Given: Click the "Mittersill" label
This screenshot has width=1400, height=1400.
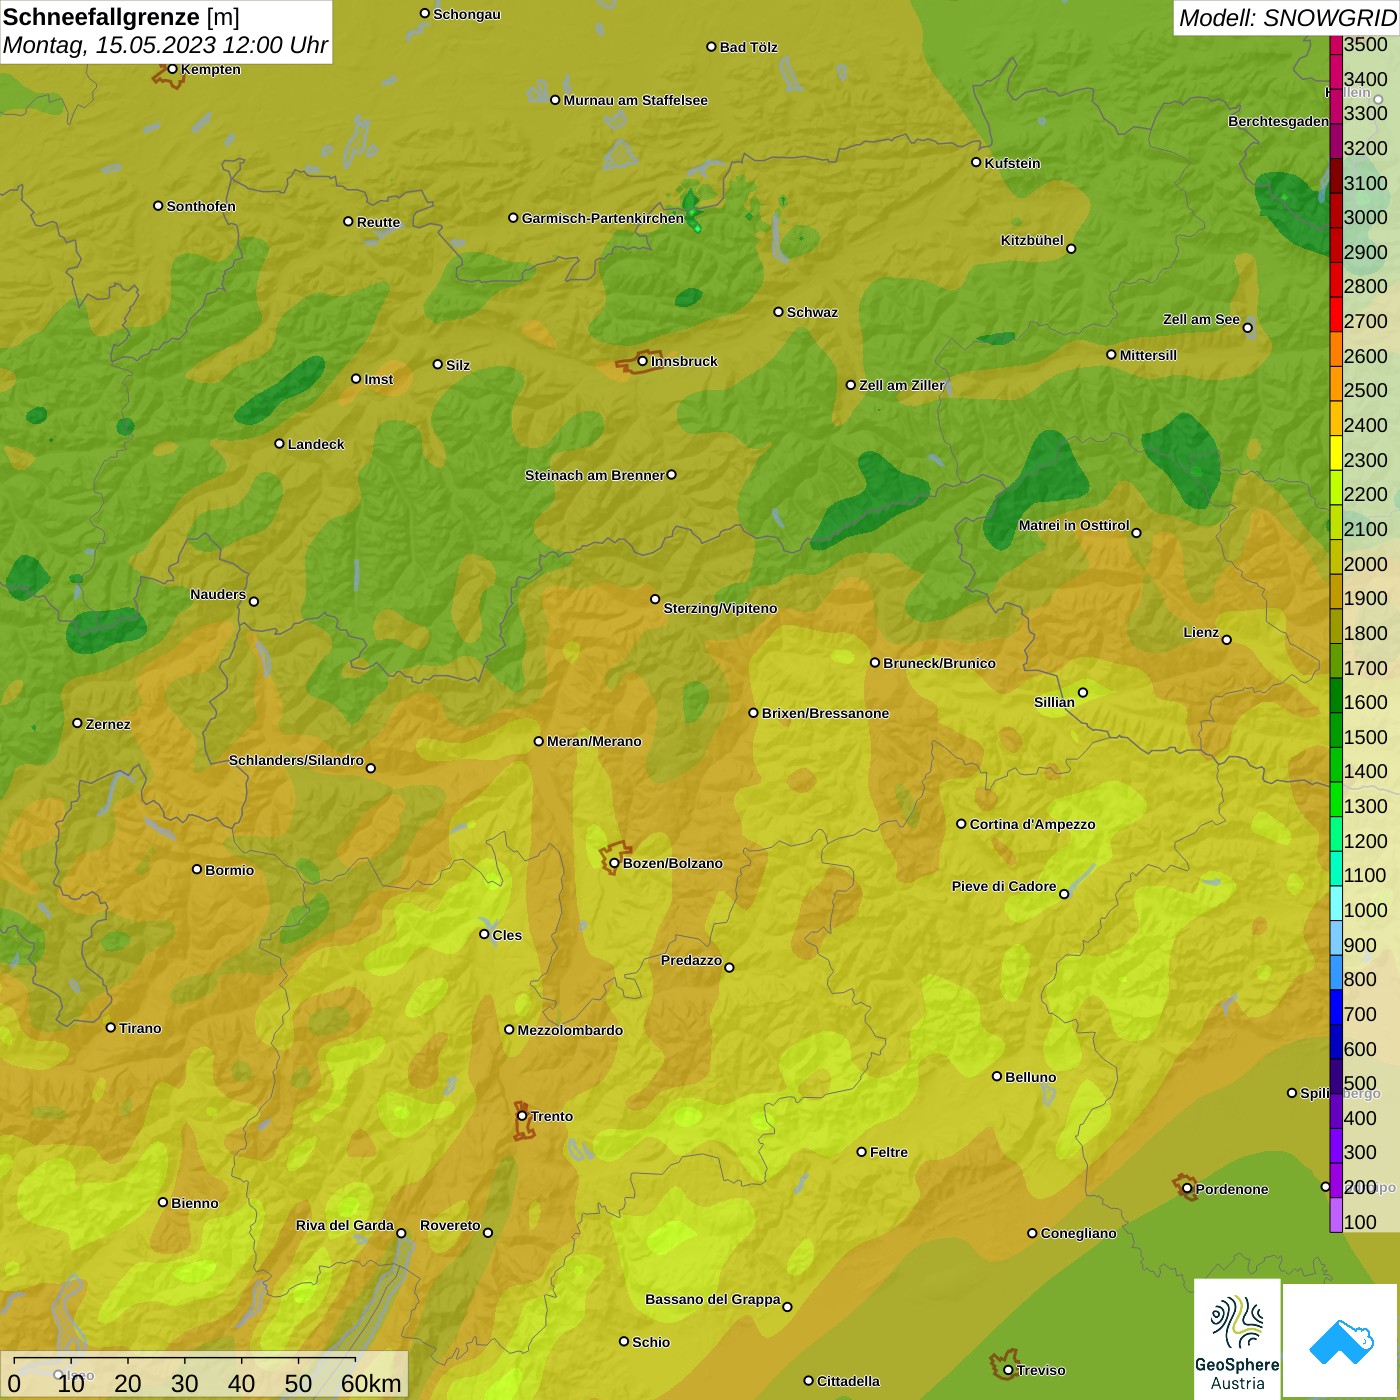Looking at the screenshot, I should click(1148, 355).
